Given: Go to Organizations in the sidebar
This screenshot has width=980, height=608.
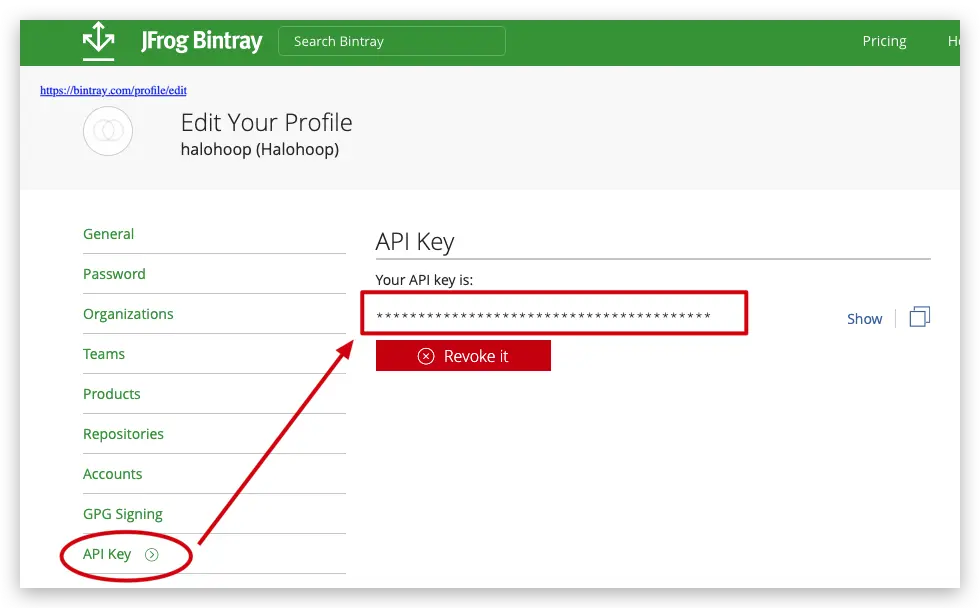Looking at the screenshot, I should [x=128, y=314].
